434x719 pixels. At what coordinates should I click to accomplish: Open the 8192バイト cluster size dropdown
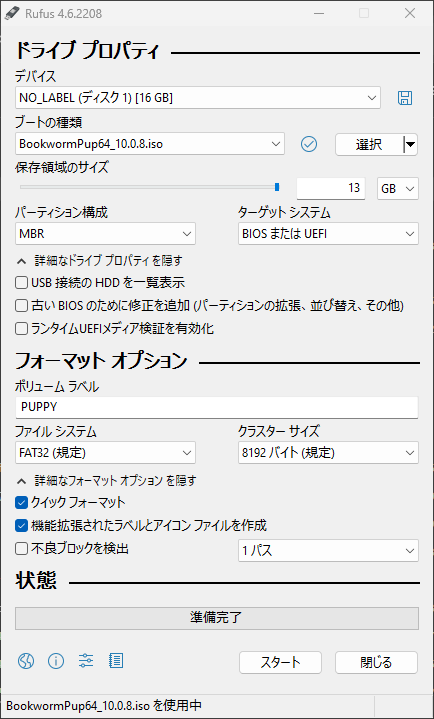pyautogui.click(x=328, y=453)
